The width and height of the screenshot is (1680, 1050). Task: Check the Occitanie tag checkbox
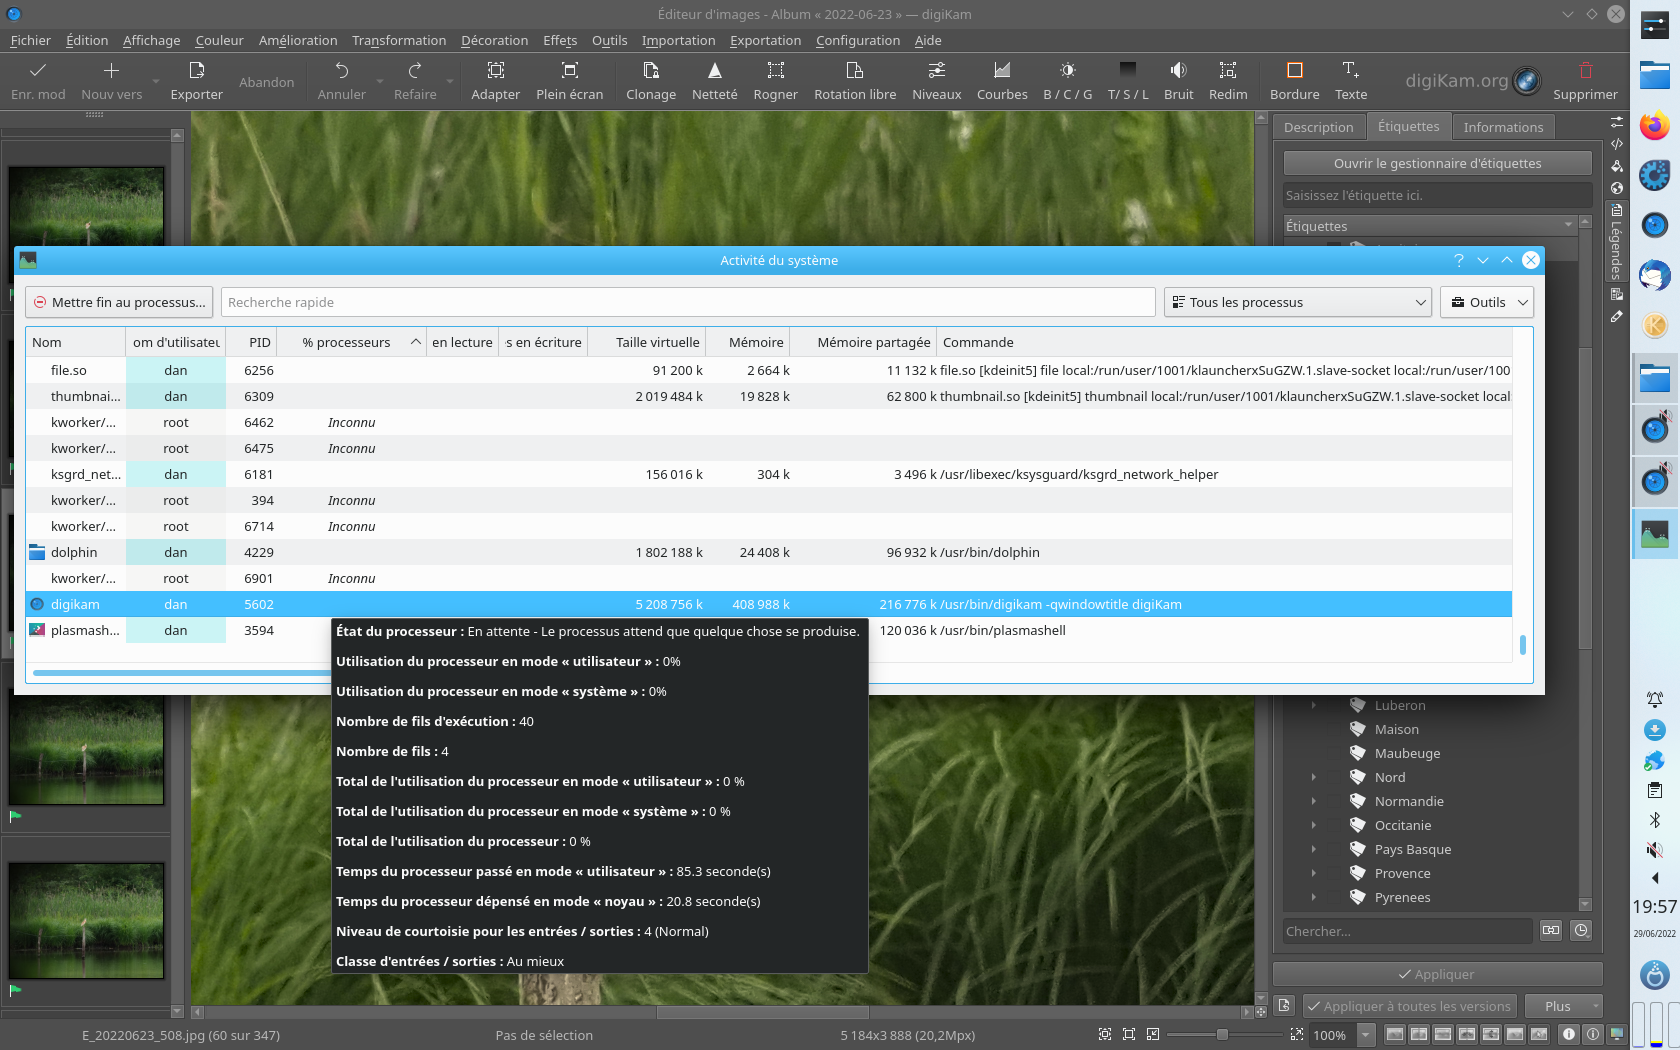point(1334,826)
